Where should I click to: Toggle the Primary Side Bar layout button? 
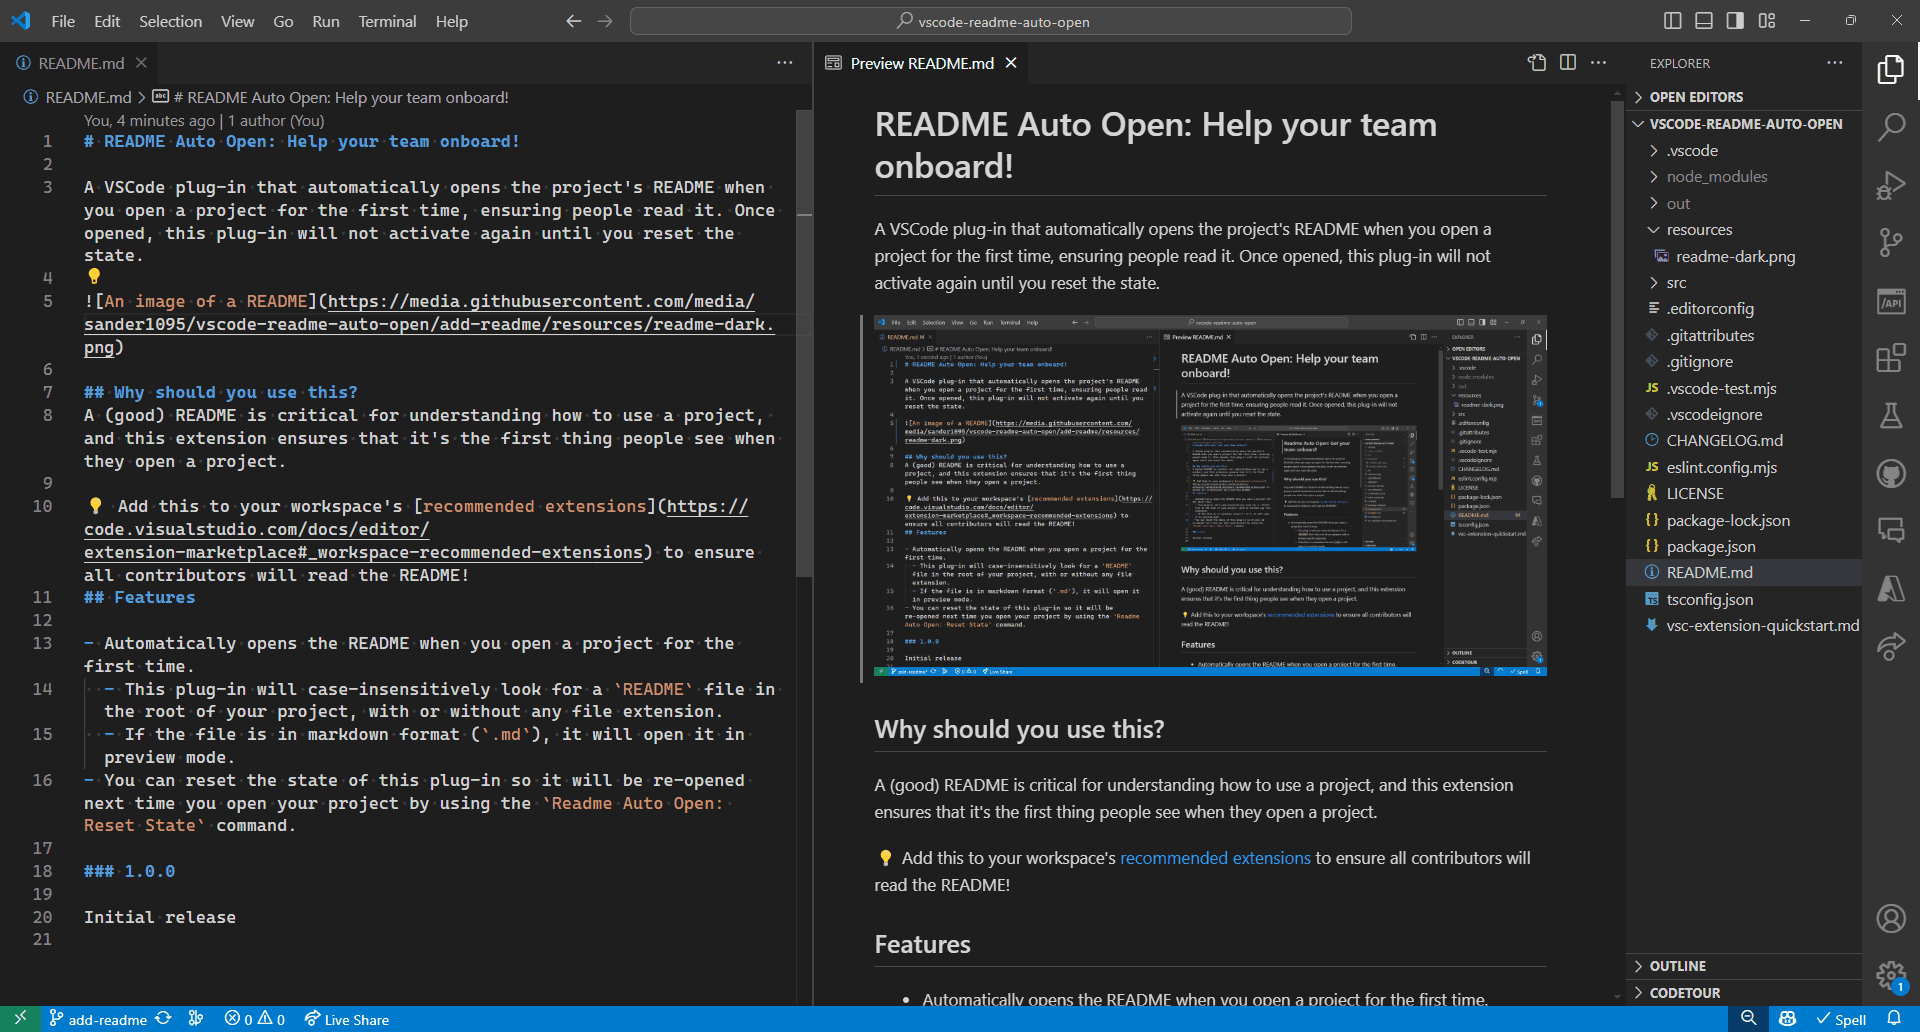(x=1672, y=21)
